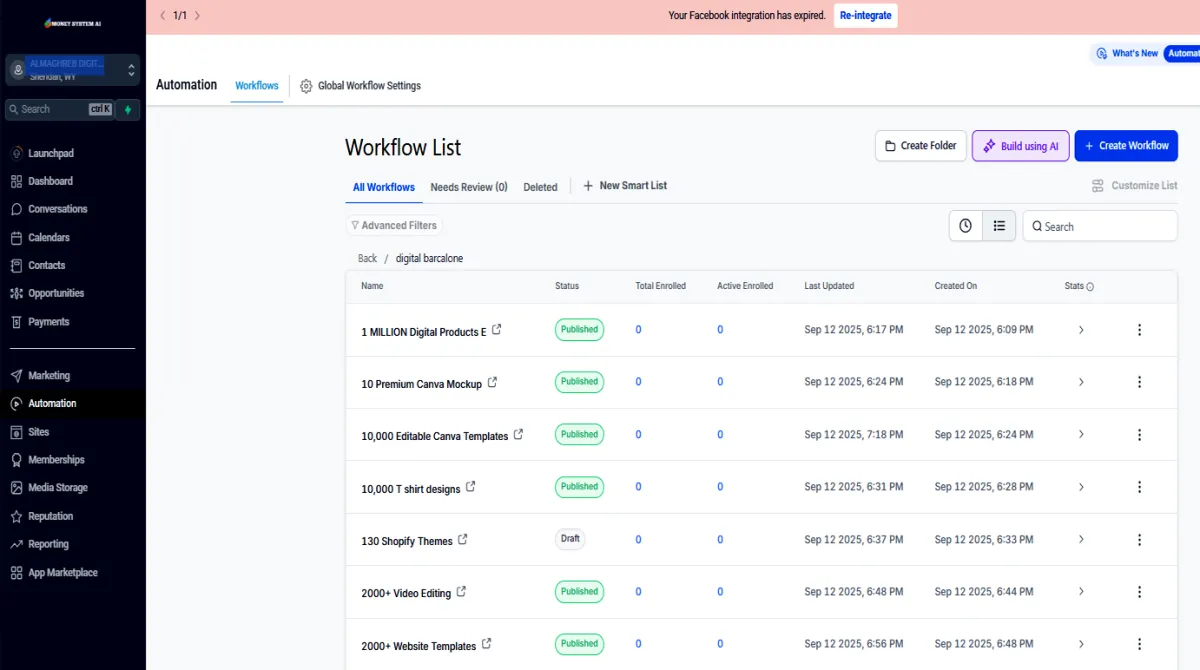Expand stats chevron for 2000+ Website Templates
Screen dimensions: 1200x670
click(1081, 644)
